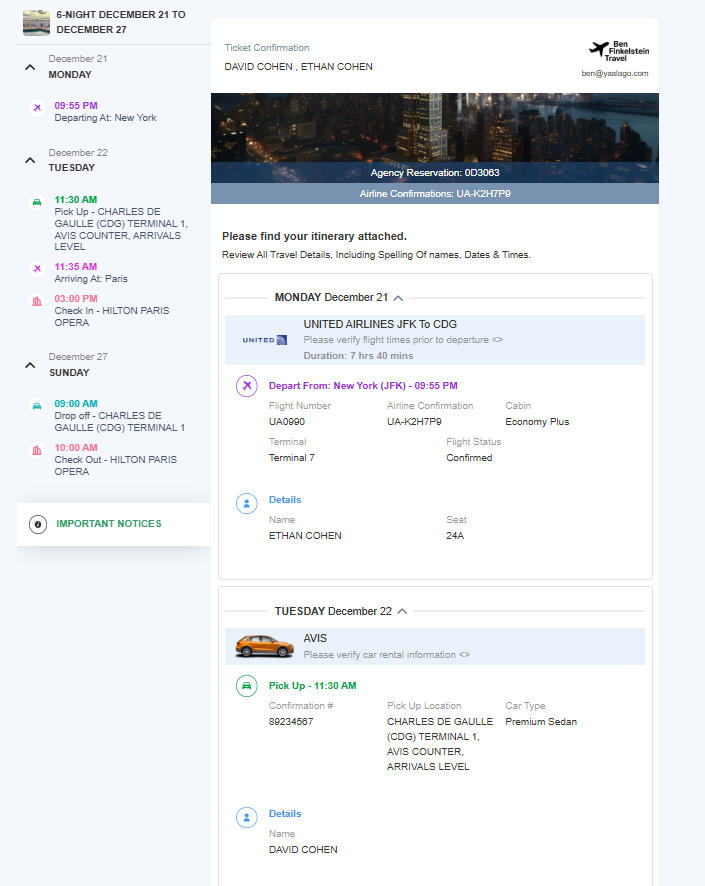Click flight number UA0990
This screenshot has height=886, width=705.
click(x=287, y=422)
